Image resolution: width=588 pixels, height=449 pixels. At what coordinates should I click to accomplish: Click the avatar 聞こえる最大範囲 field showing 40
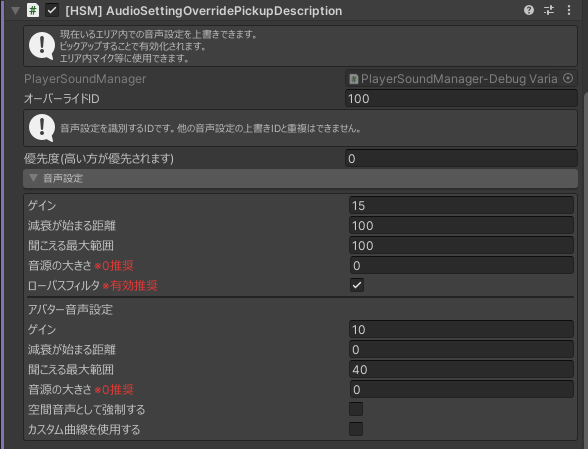coord(461,369)
